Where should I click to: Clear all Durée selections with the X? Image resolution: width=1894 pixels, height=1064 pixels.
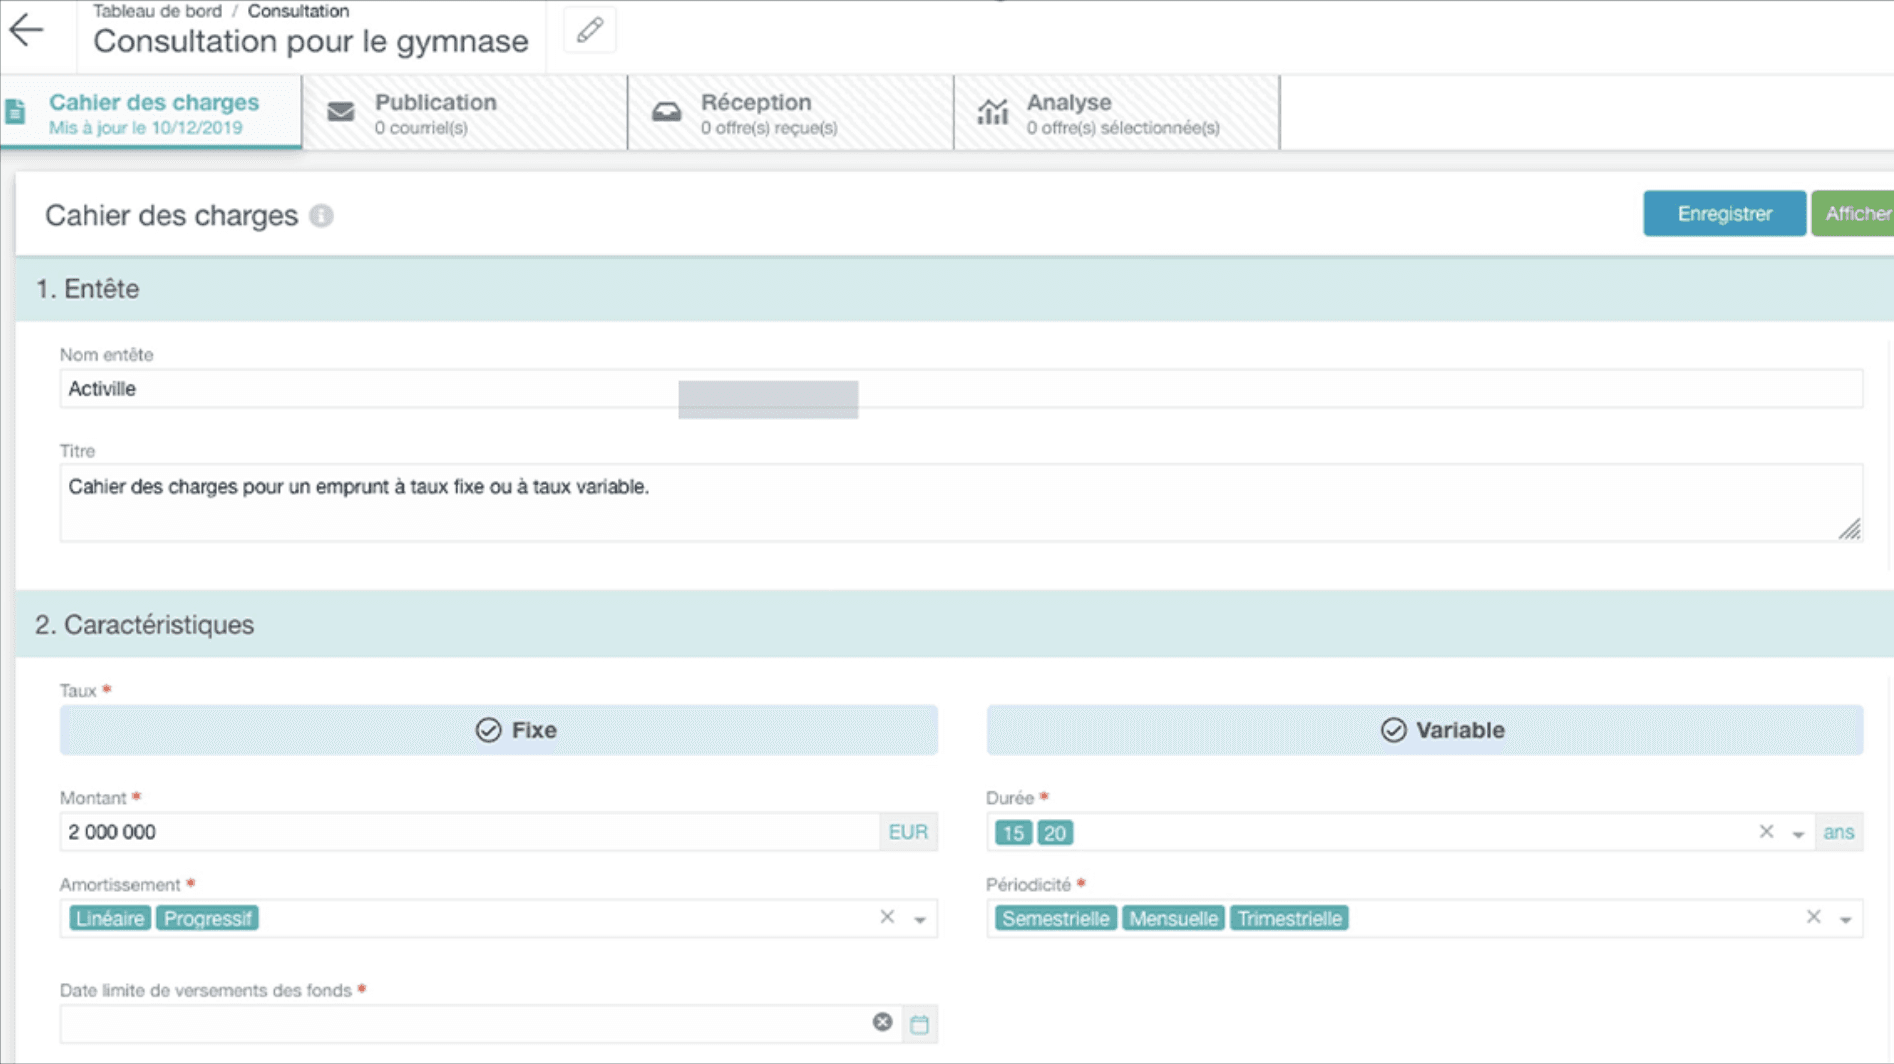click(1766, 832)
